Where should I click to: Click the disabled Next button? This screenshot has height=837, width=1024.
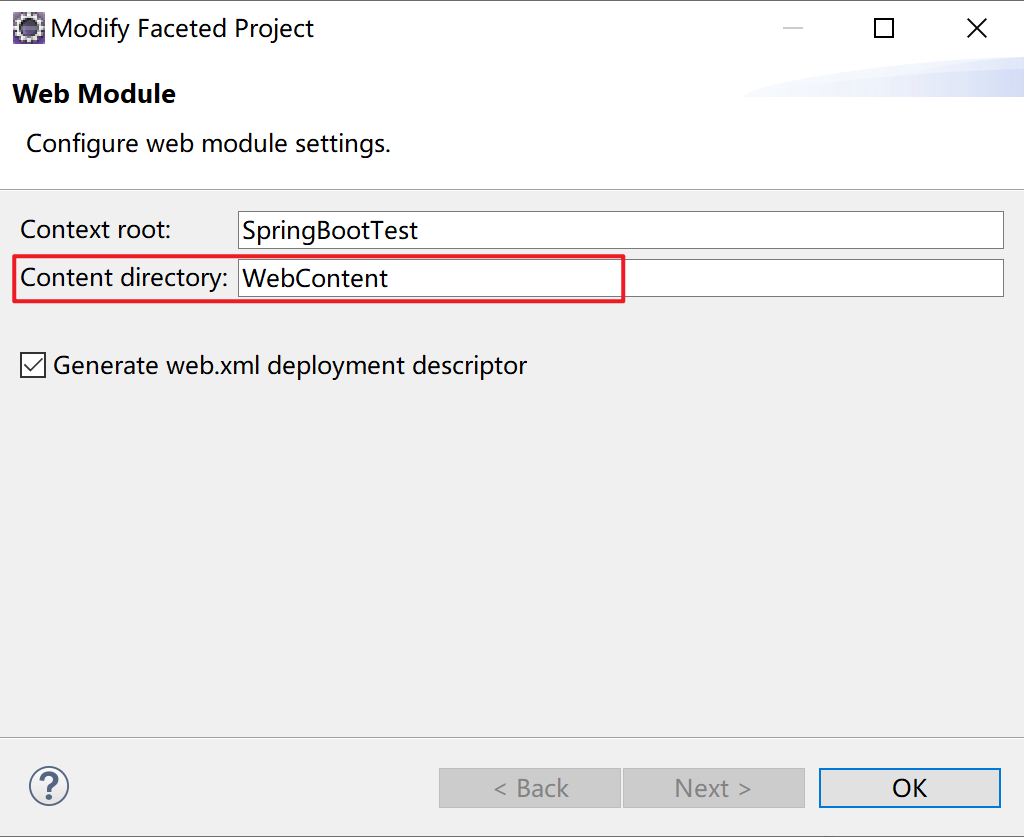713,788
